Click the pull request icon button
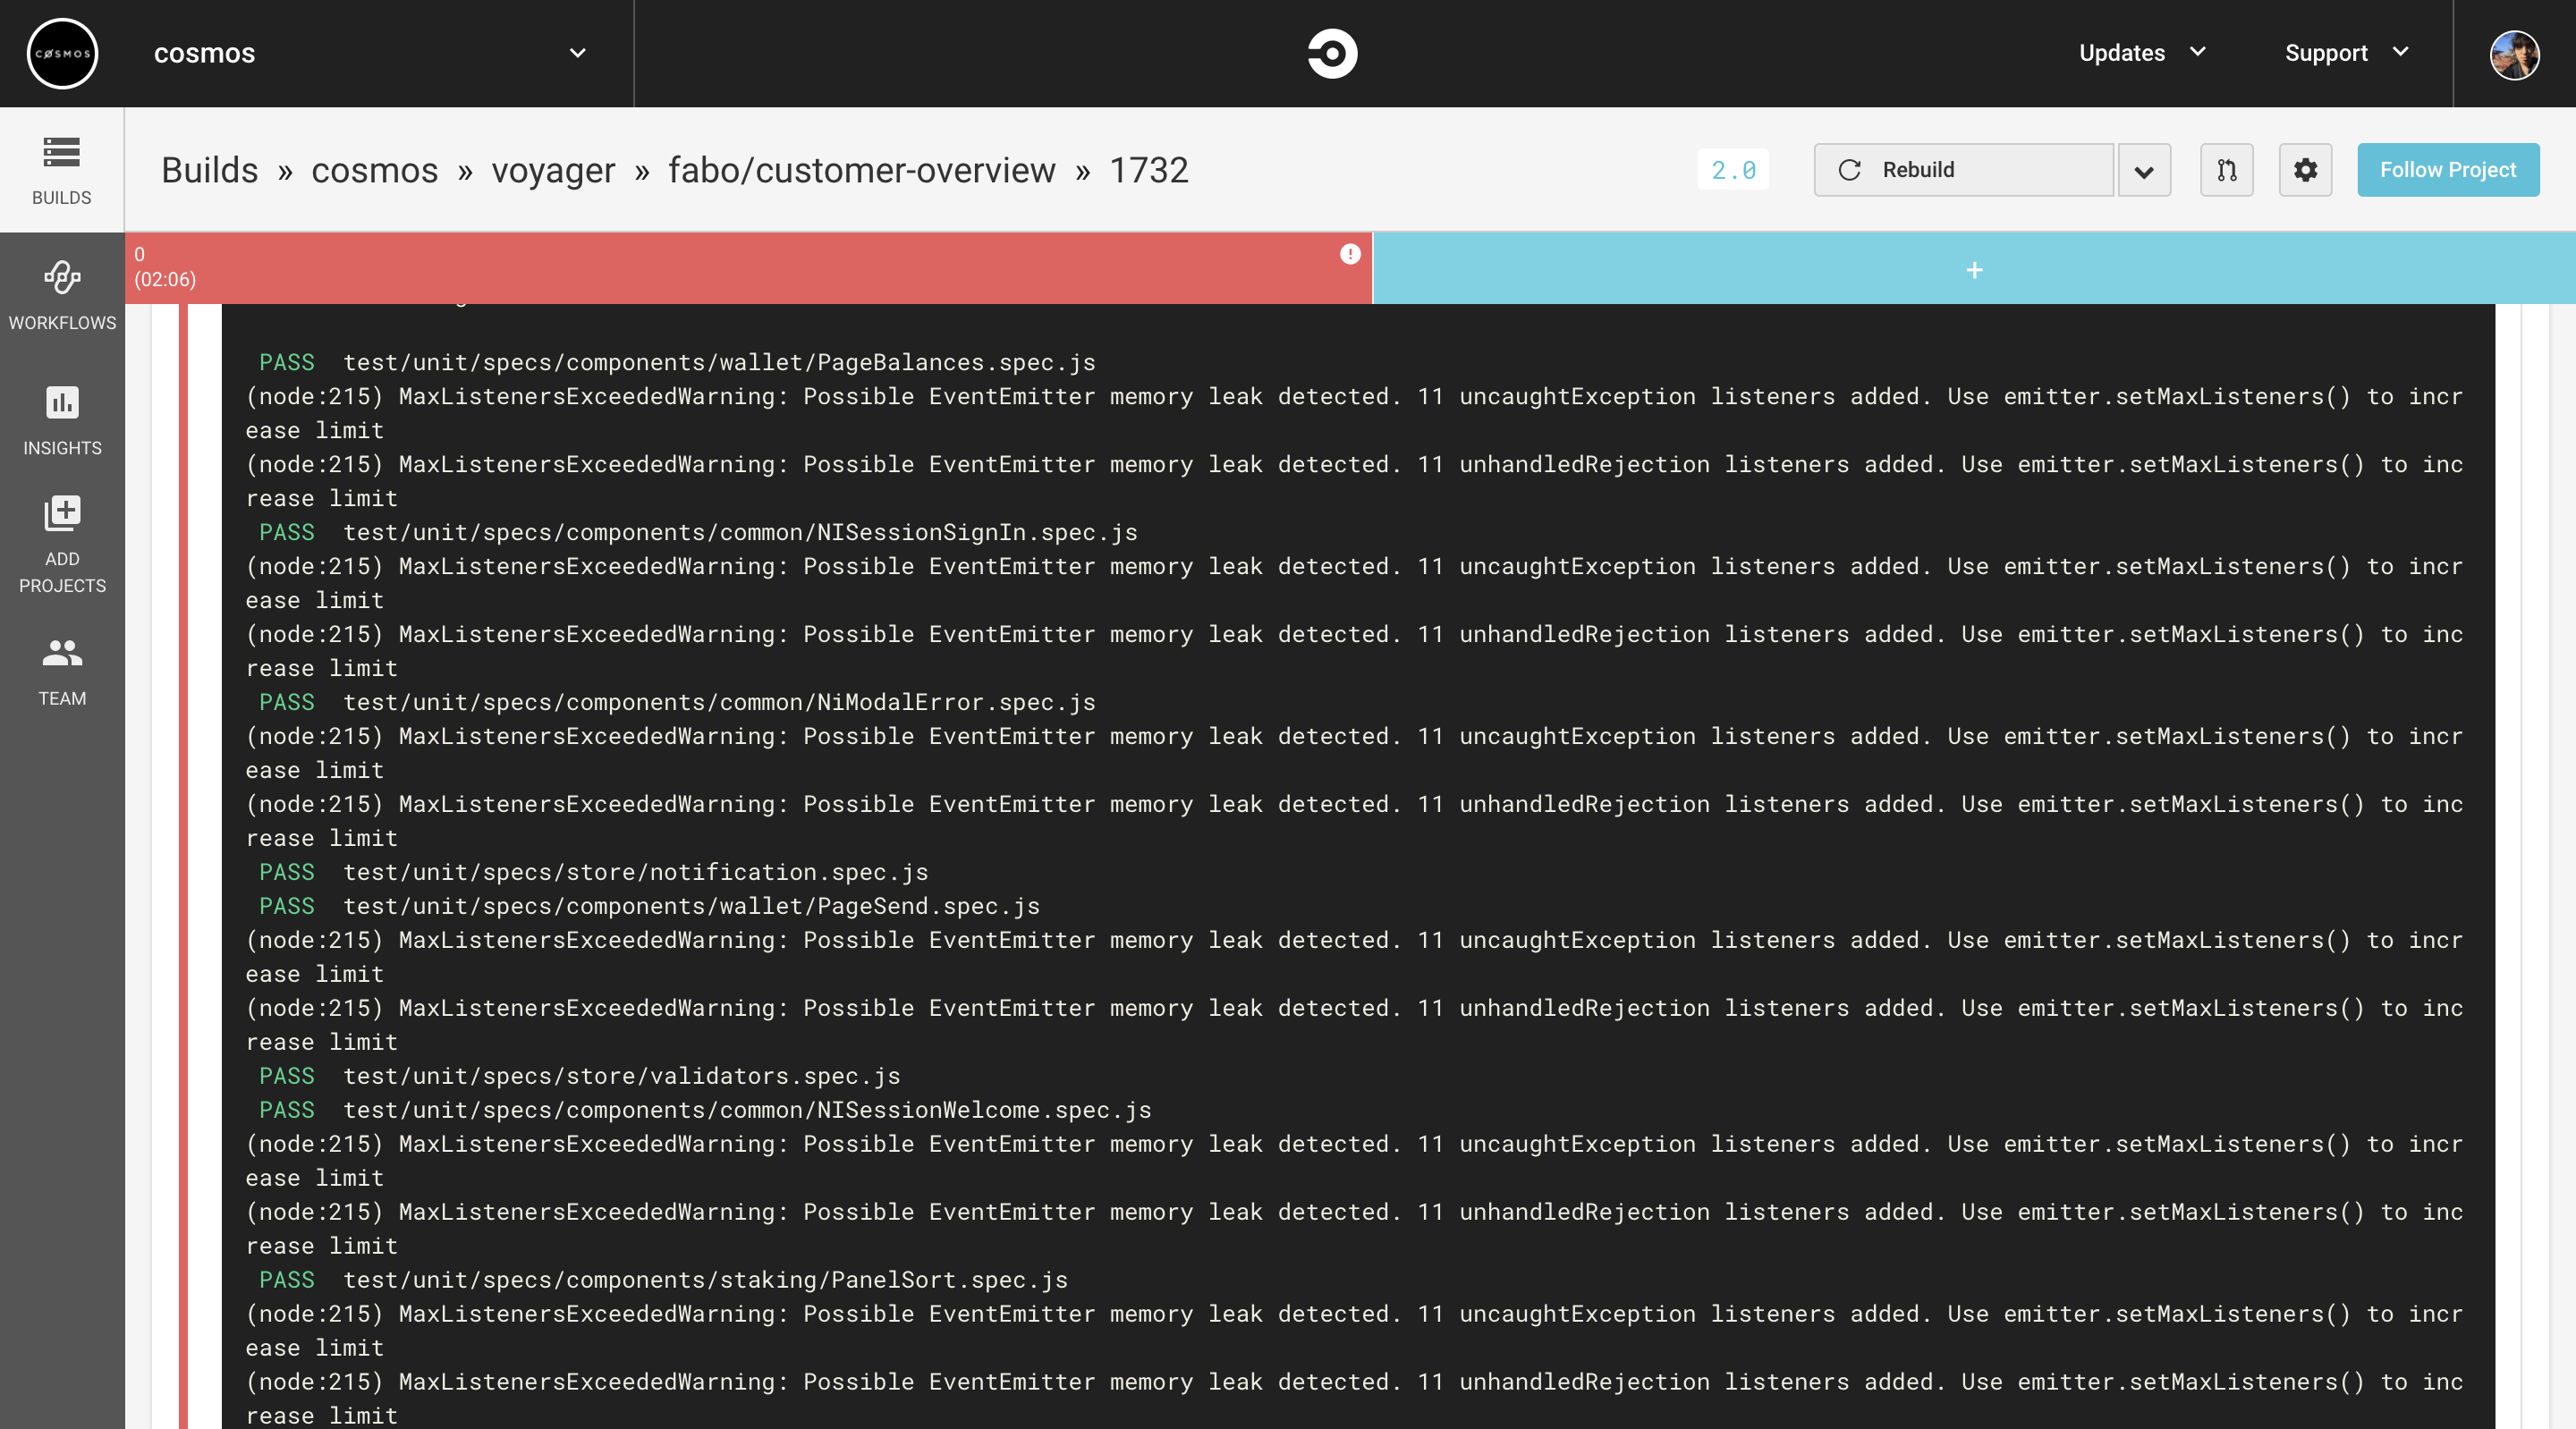 2226,170
